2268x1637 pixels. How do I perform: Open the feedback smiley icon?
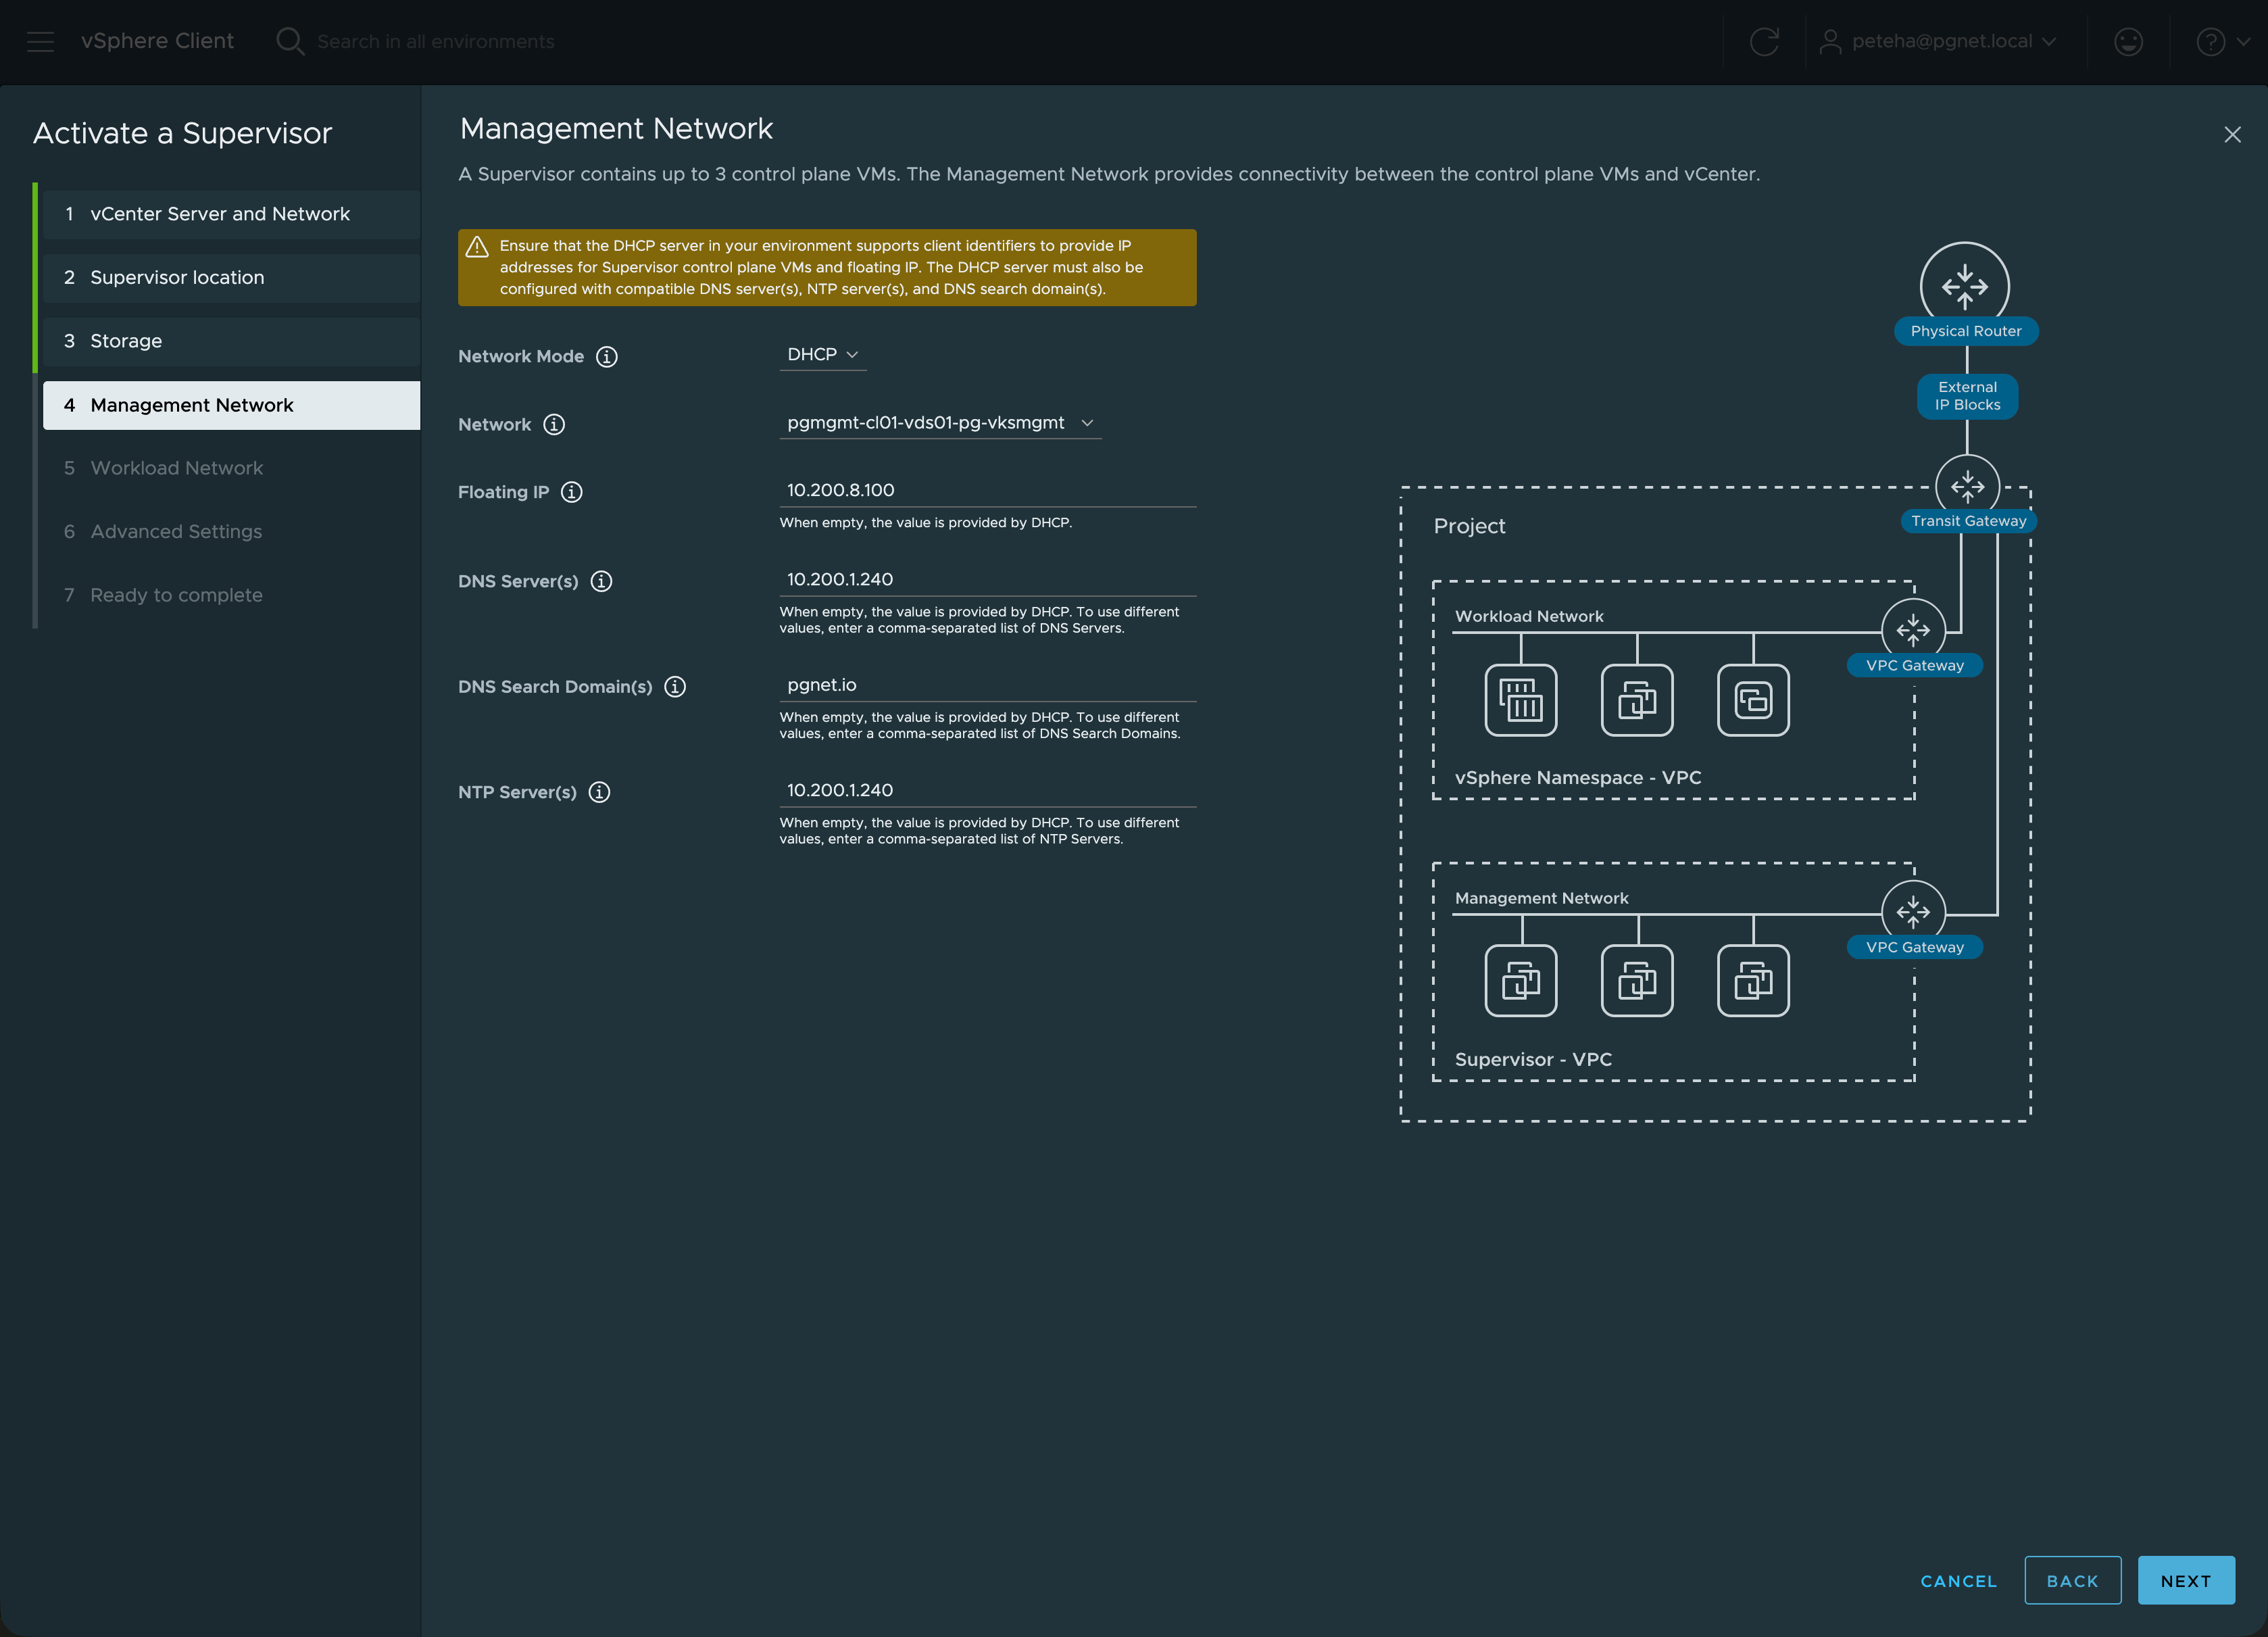2128,41
